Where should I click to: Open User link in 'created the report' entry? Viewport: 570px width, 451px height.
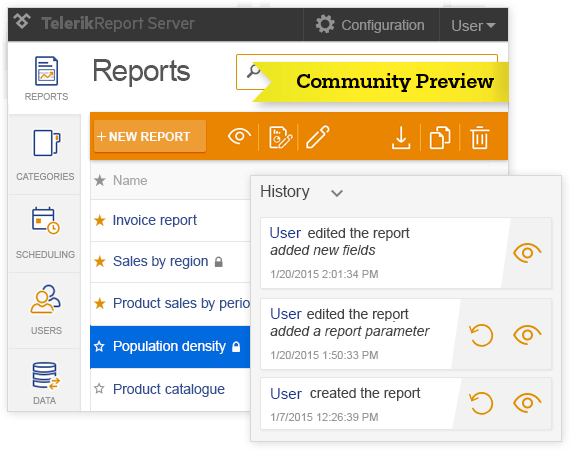point(286,394)
